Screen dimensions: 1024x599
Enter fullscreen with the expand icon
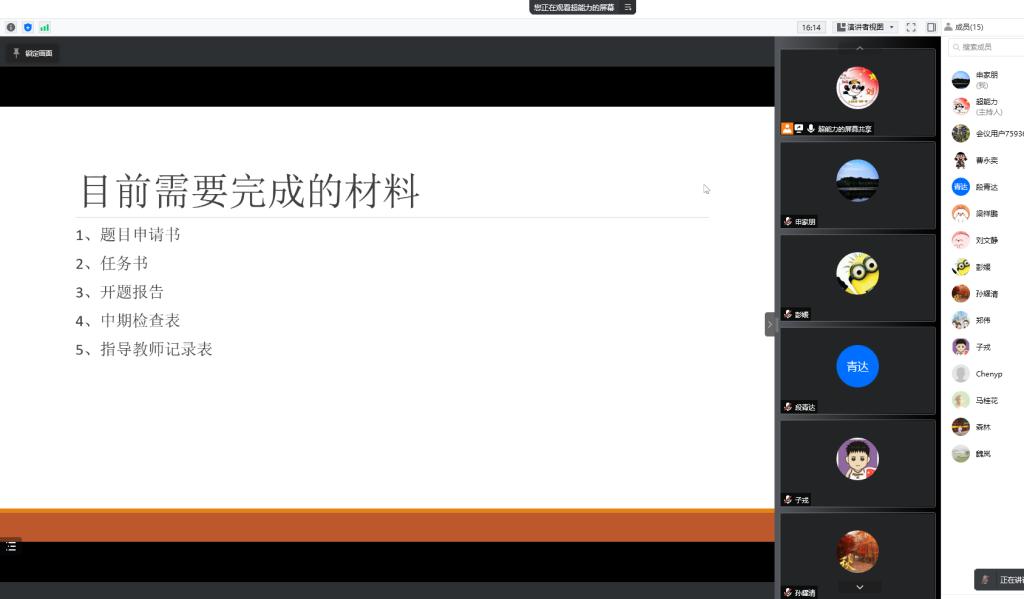911,27
